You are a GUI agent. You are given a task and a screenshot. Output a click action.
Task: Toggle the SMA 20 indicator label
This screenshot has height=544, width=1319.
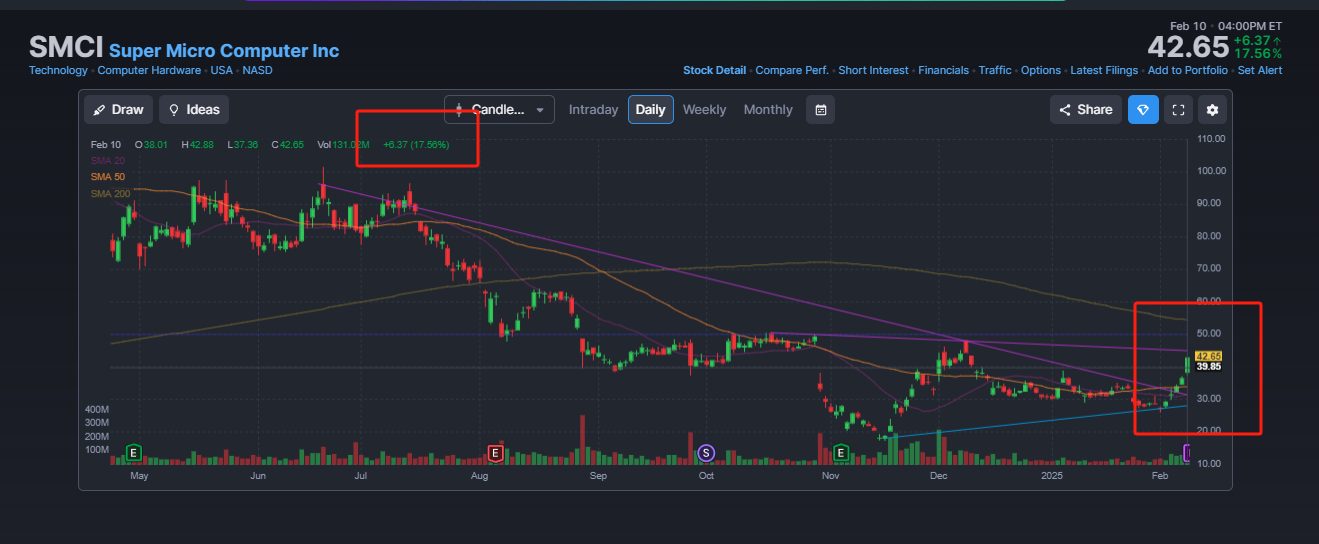coord(107,161)
